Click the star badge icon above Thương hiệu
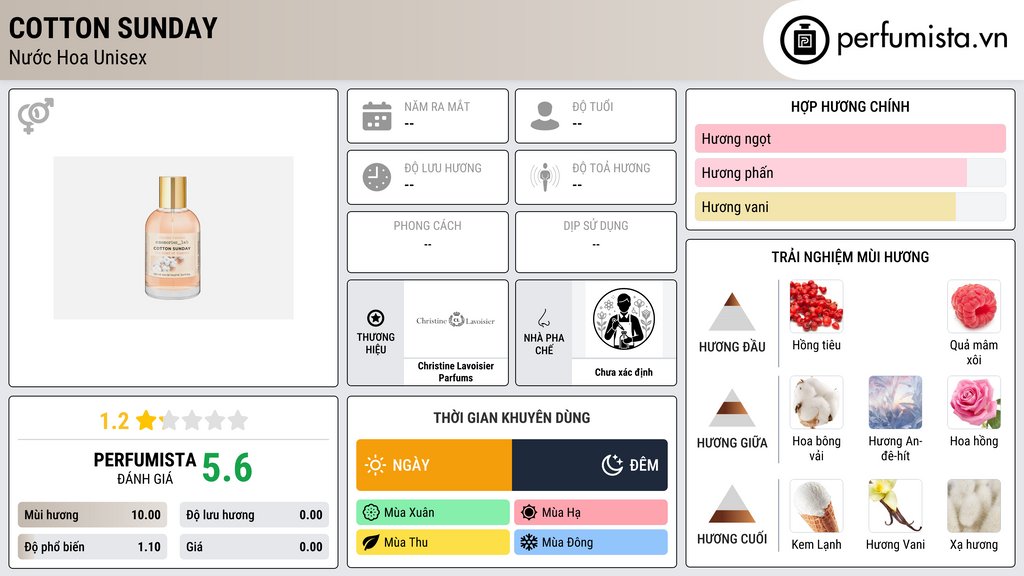 [x=376, y=318]
